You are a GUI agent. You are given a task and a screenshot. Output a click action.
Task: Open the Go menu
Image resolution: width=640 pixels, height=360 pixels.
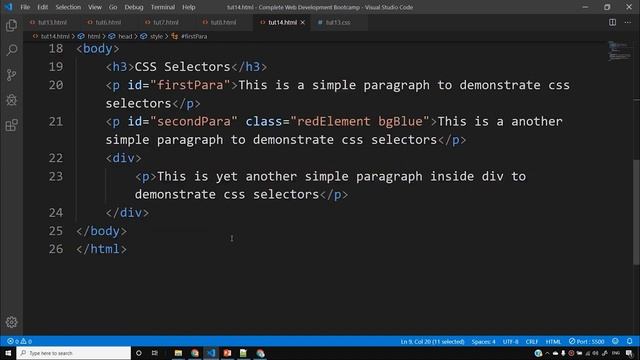[113, 7]
